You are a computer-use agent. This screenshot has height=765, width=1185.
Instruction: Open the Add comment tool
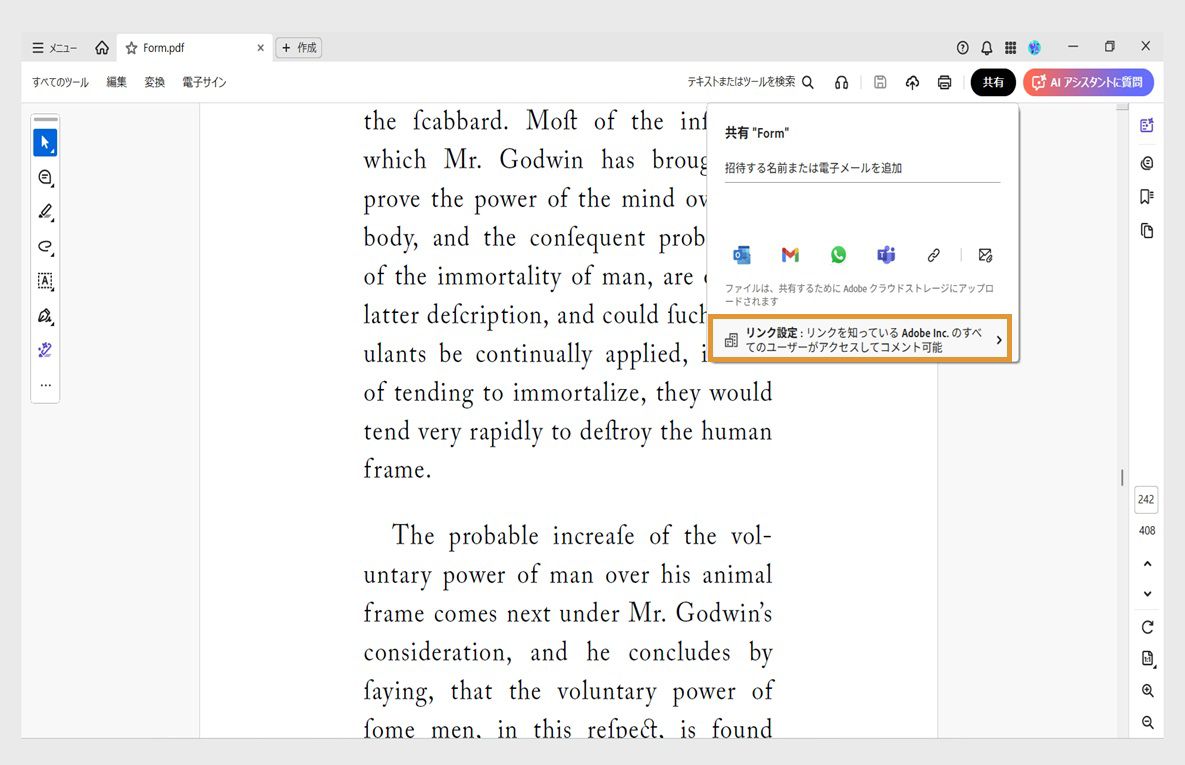pos(44,177)
